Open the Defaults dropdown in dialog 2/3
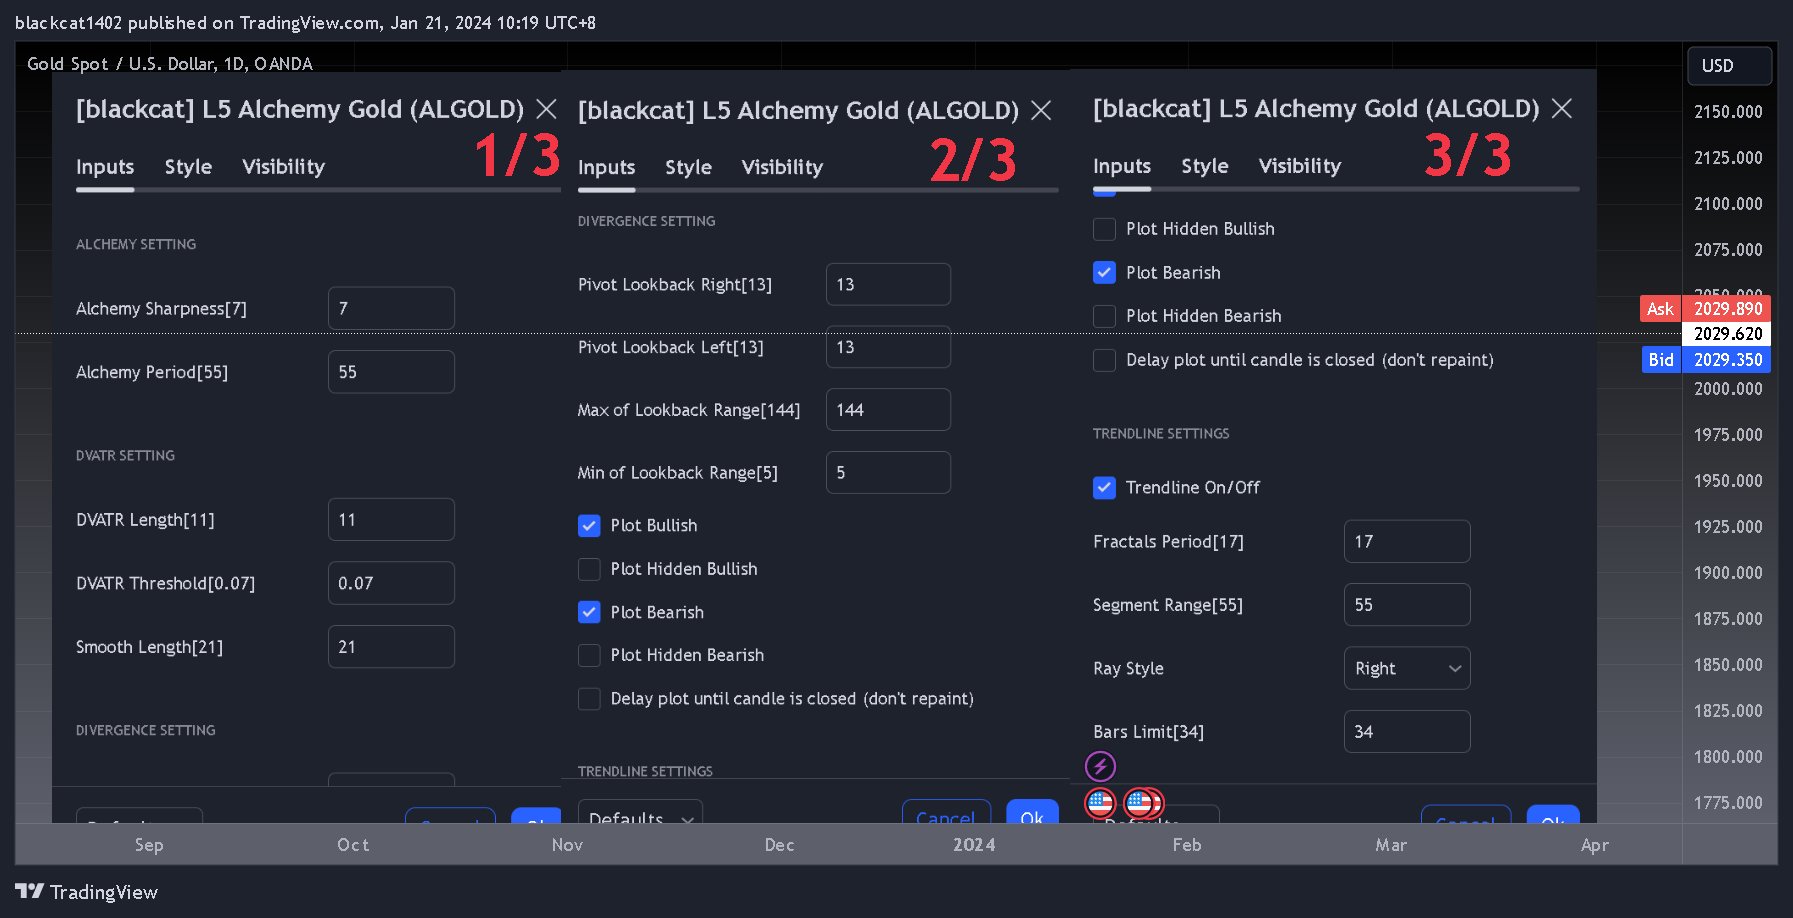This screenshot has width=1793, height=918. click(640, 812)
